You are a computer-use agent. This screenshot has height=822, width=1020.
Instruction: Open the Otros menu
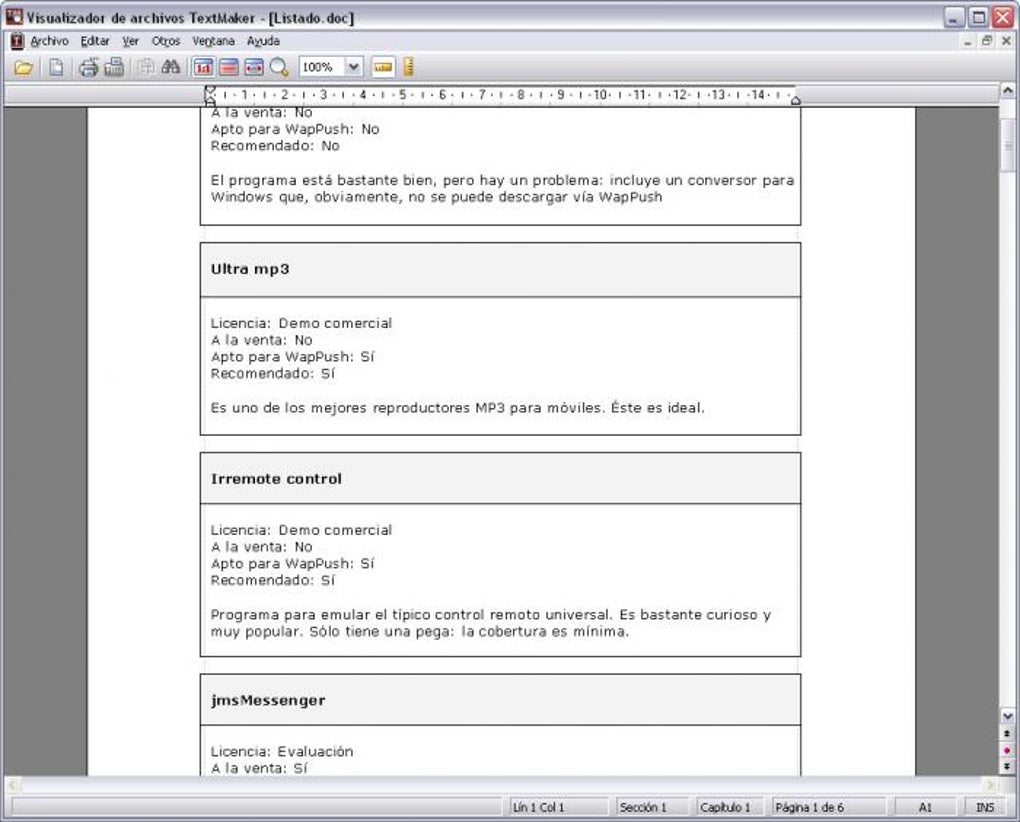166,41
